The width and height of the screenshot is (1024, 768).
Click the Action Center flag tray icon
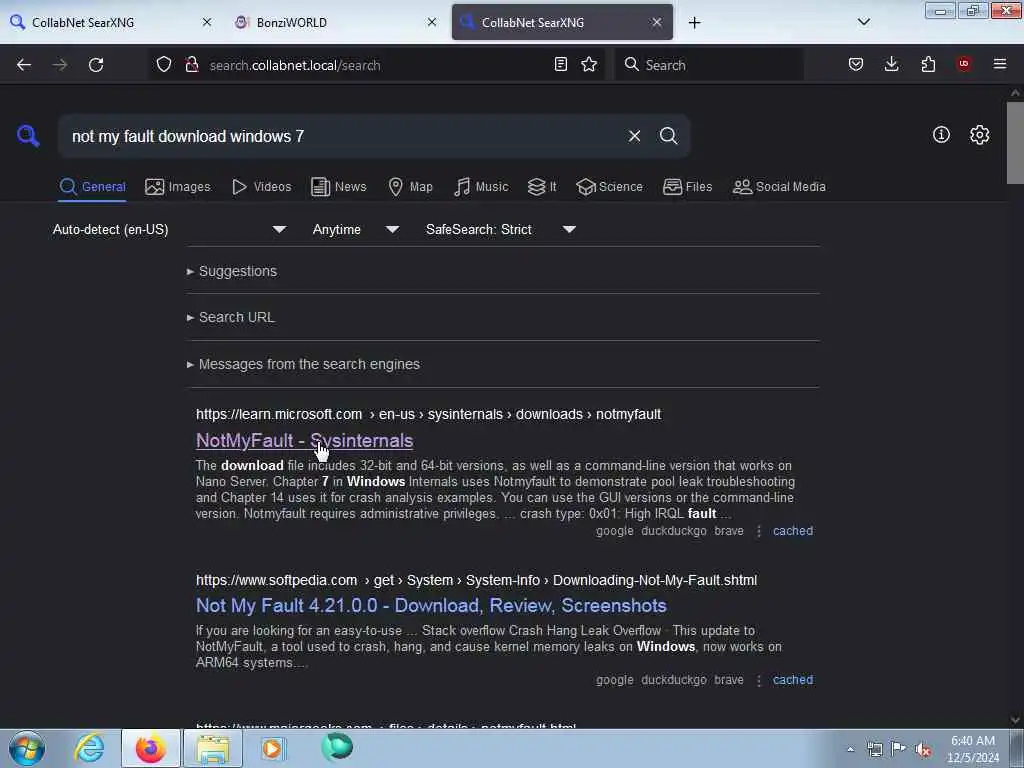pos(899,749)
